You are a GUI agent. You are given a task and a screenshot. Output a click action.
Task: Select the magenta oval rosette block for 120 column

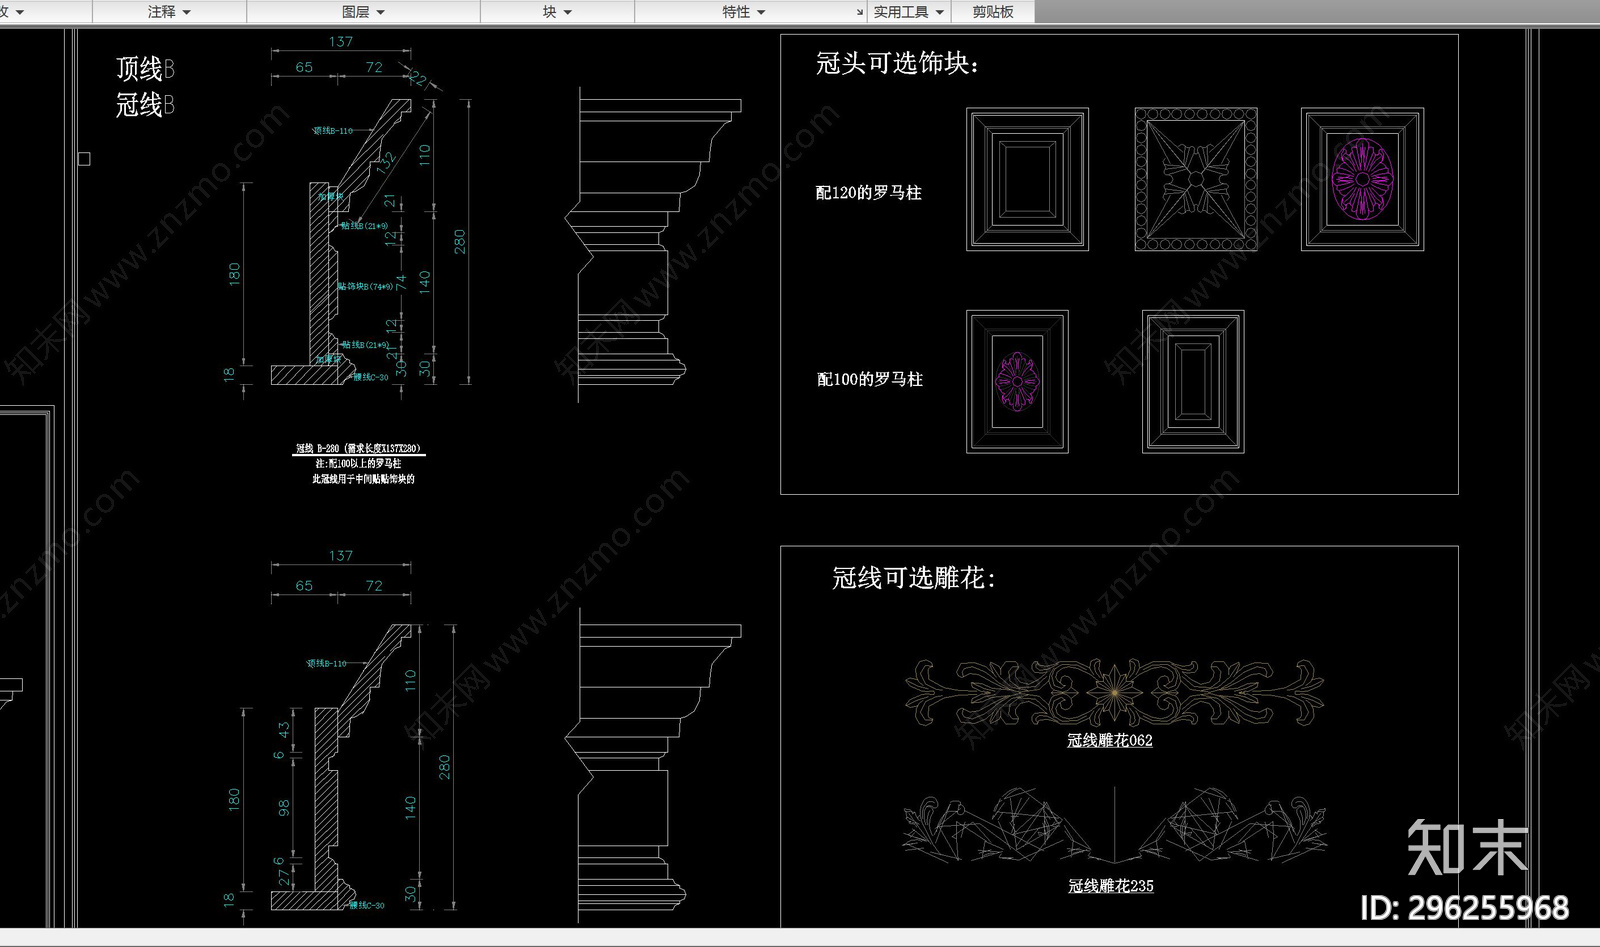point(1362,179)
